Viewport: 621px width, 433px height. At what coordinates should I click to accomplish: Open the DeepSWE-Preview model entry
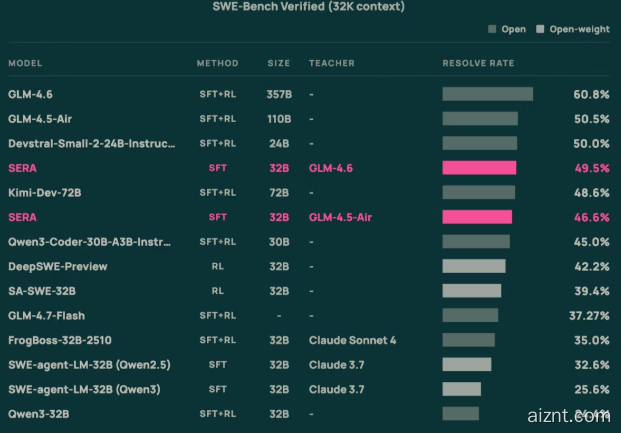(58, 266)
